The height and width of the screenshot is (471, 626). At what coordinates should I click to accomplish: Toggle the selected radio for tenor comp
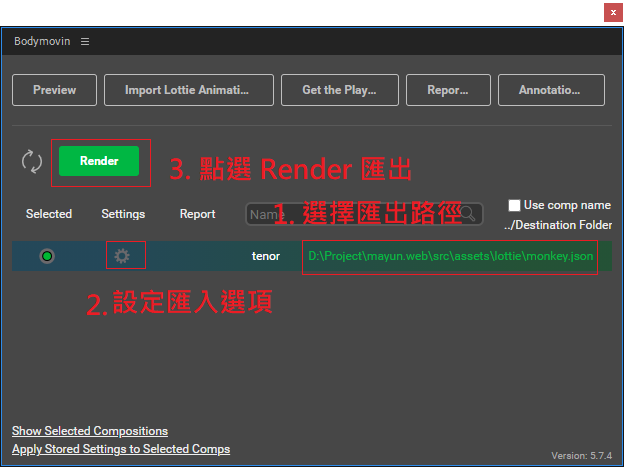click(x=47, y=256)
